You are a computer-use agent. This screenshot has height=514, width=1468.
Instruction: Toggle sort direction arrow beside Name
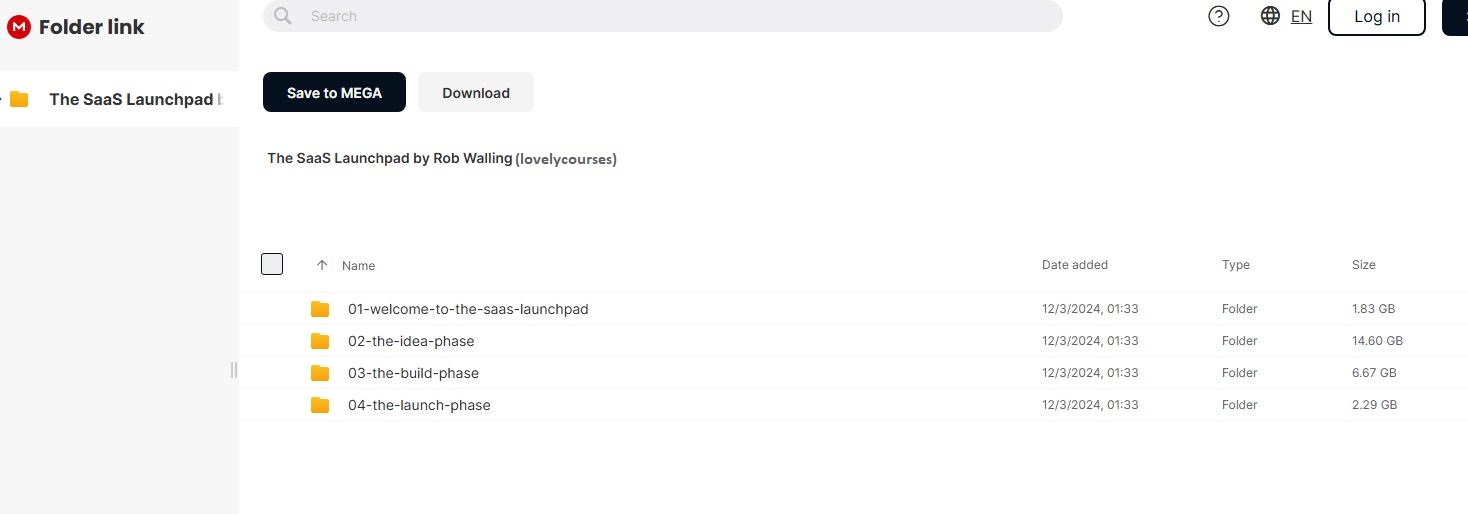(x=321, y=265)
